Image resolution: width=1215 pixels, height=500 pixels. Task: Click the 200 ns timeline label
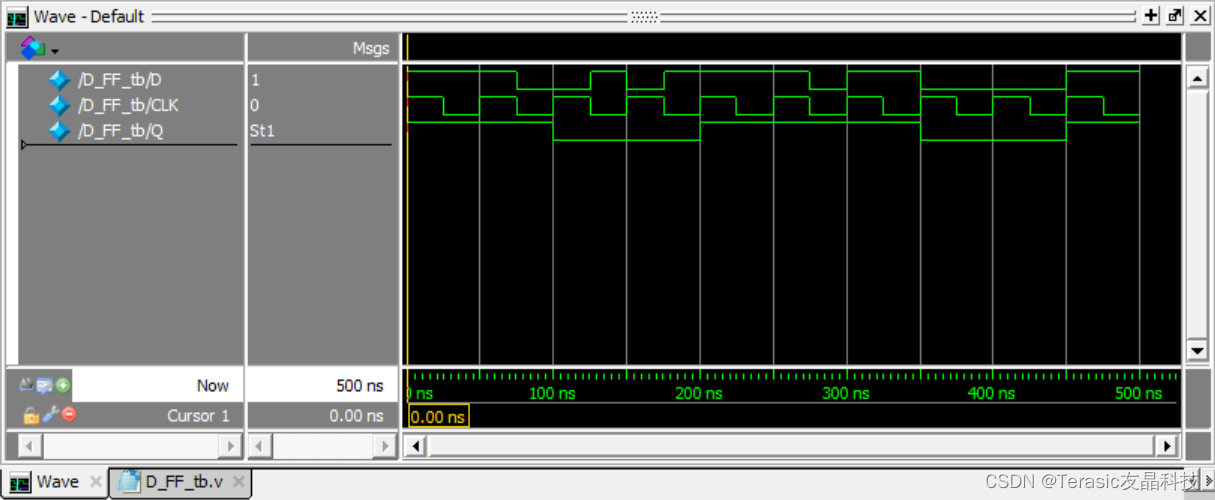(699, 394)
